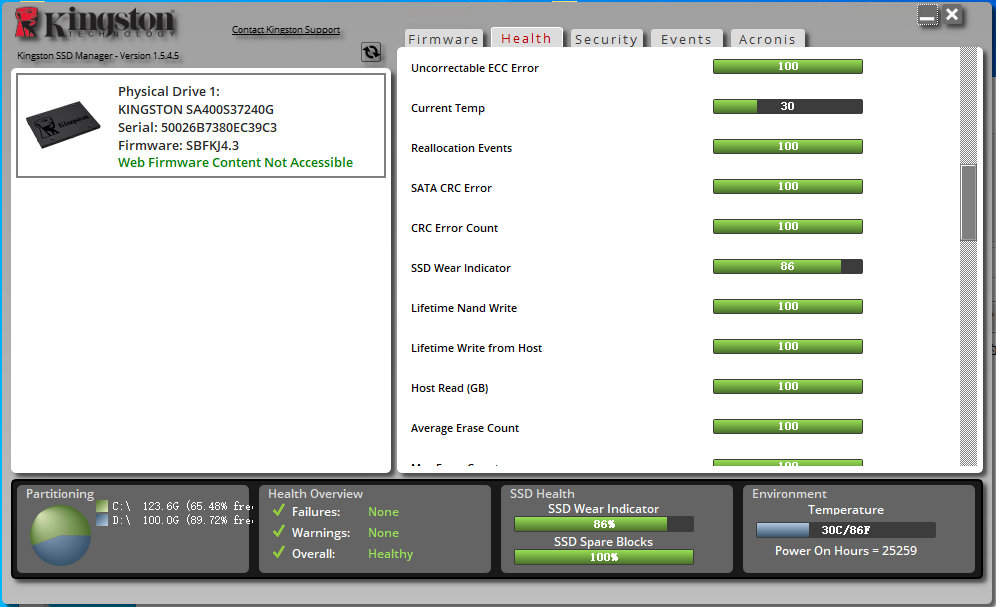Click the SSD Spare Blocks 100% bar
The height and width of the screenshot is (607, 996).
[603, 557]
